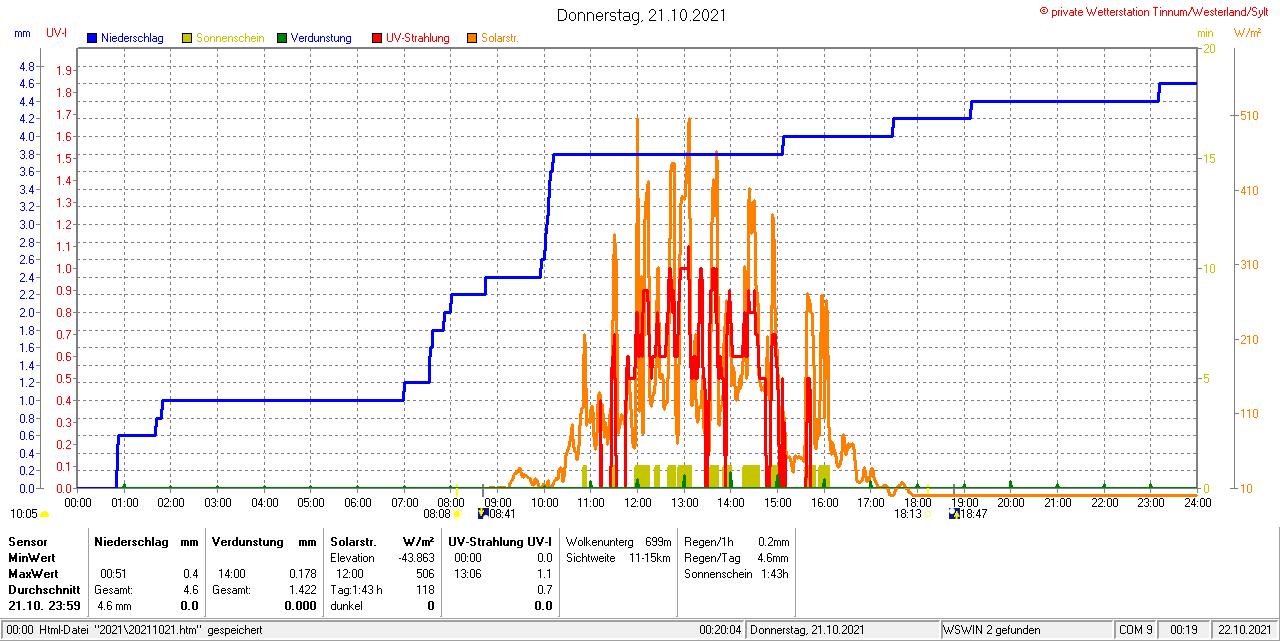This screenshot has height=641, width=1280.
Task: Click the 00:19 status bar panel
Action: click(1183, 630)
